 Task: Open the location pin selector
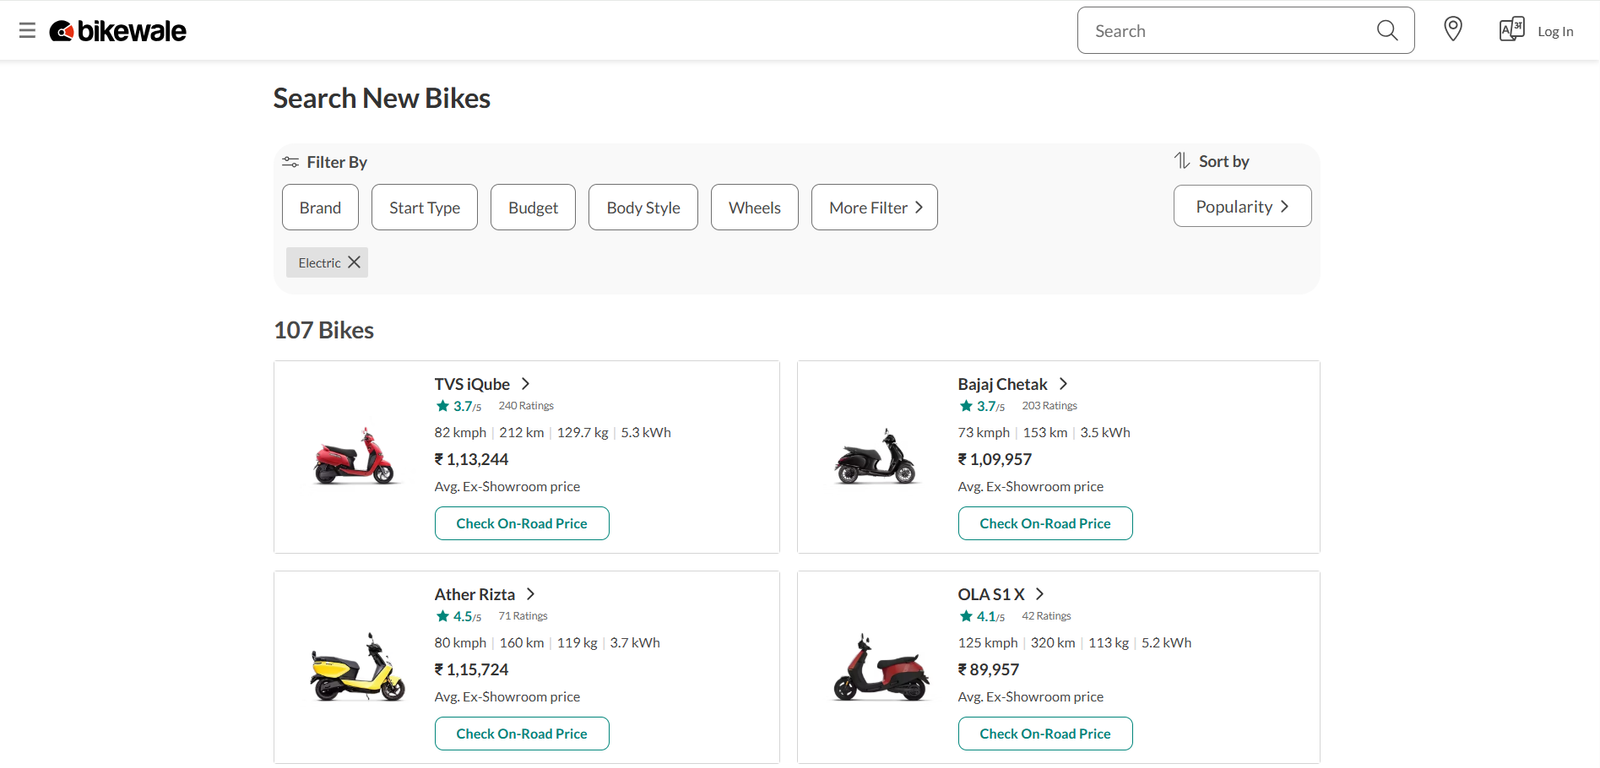(x=1453, y=30)
